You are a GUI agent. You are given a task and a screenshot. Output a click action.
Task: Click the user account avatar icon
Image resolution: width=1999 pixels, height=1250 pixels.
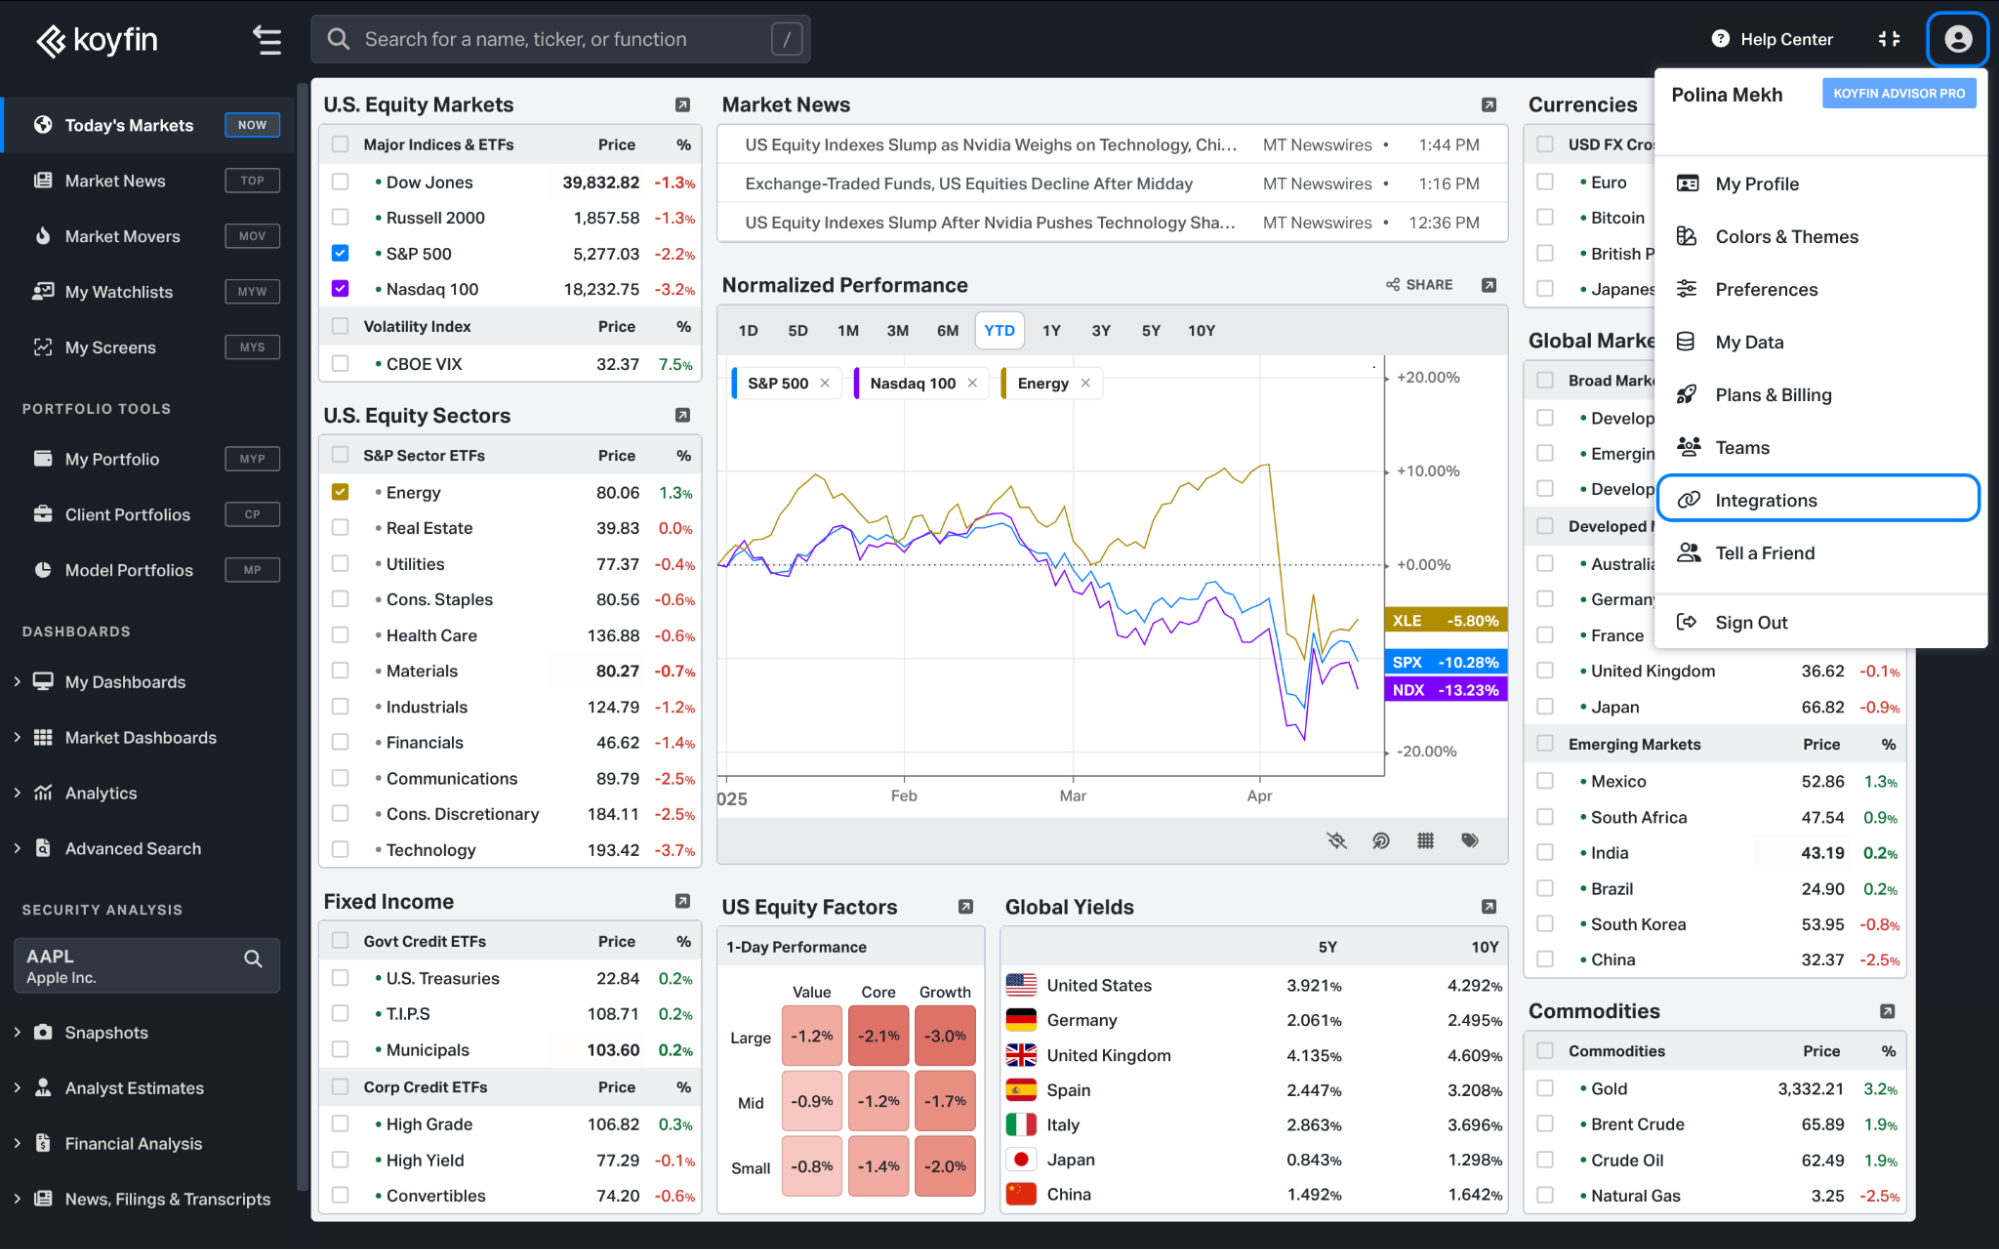[1957, 39]
